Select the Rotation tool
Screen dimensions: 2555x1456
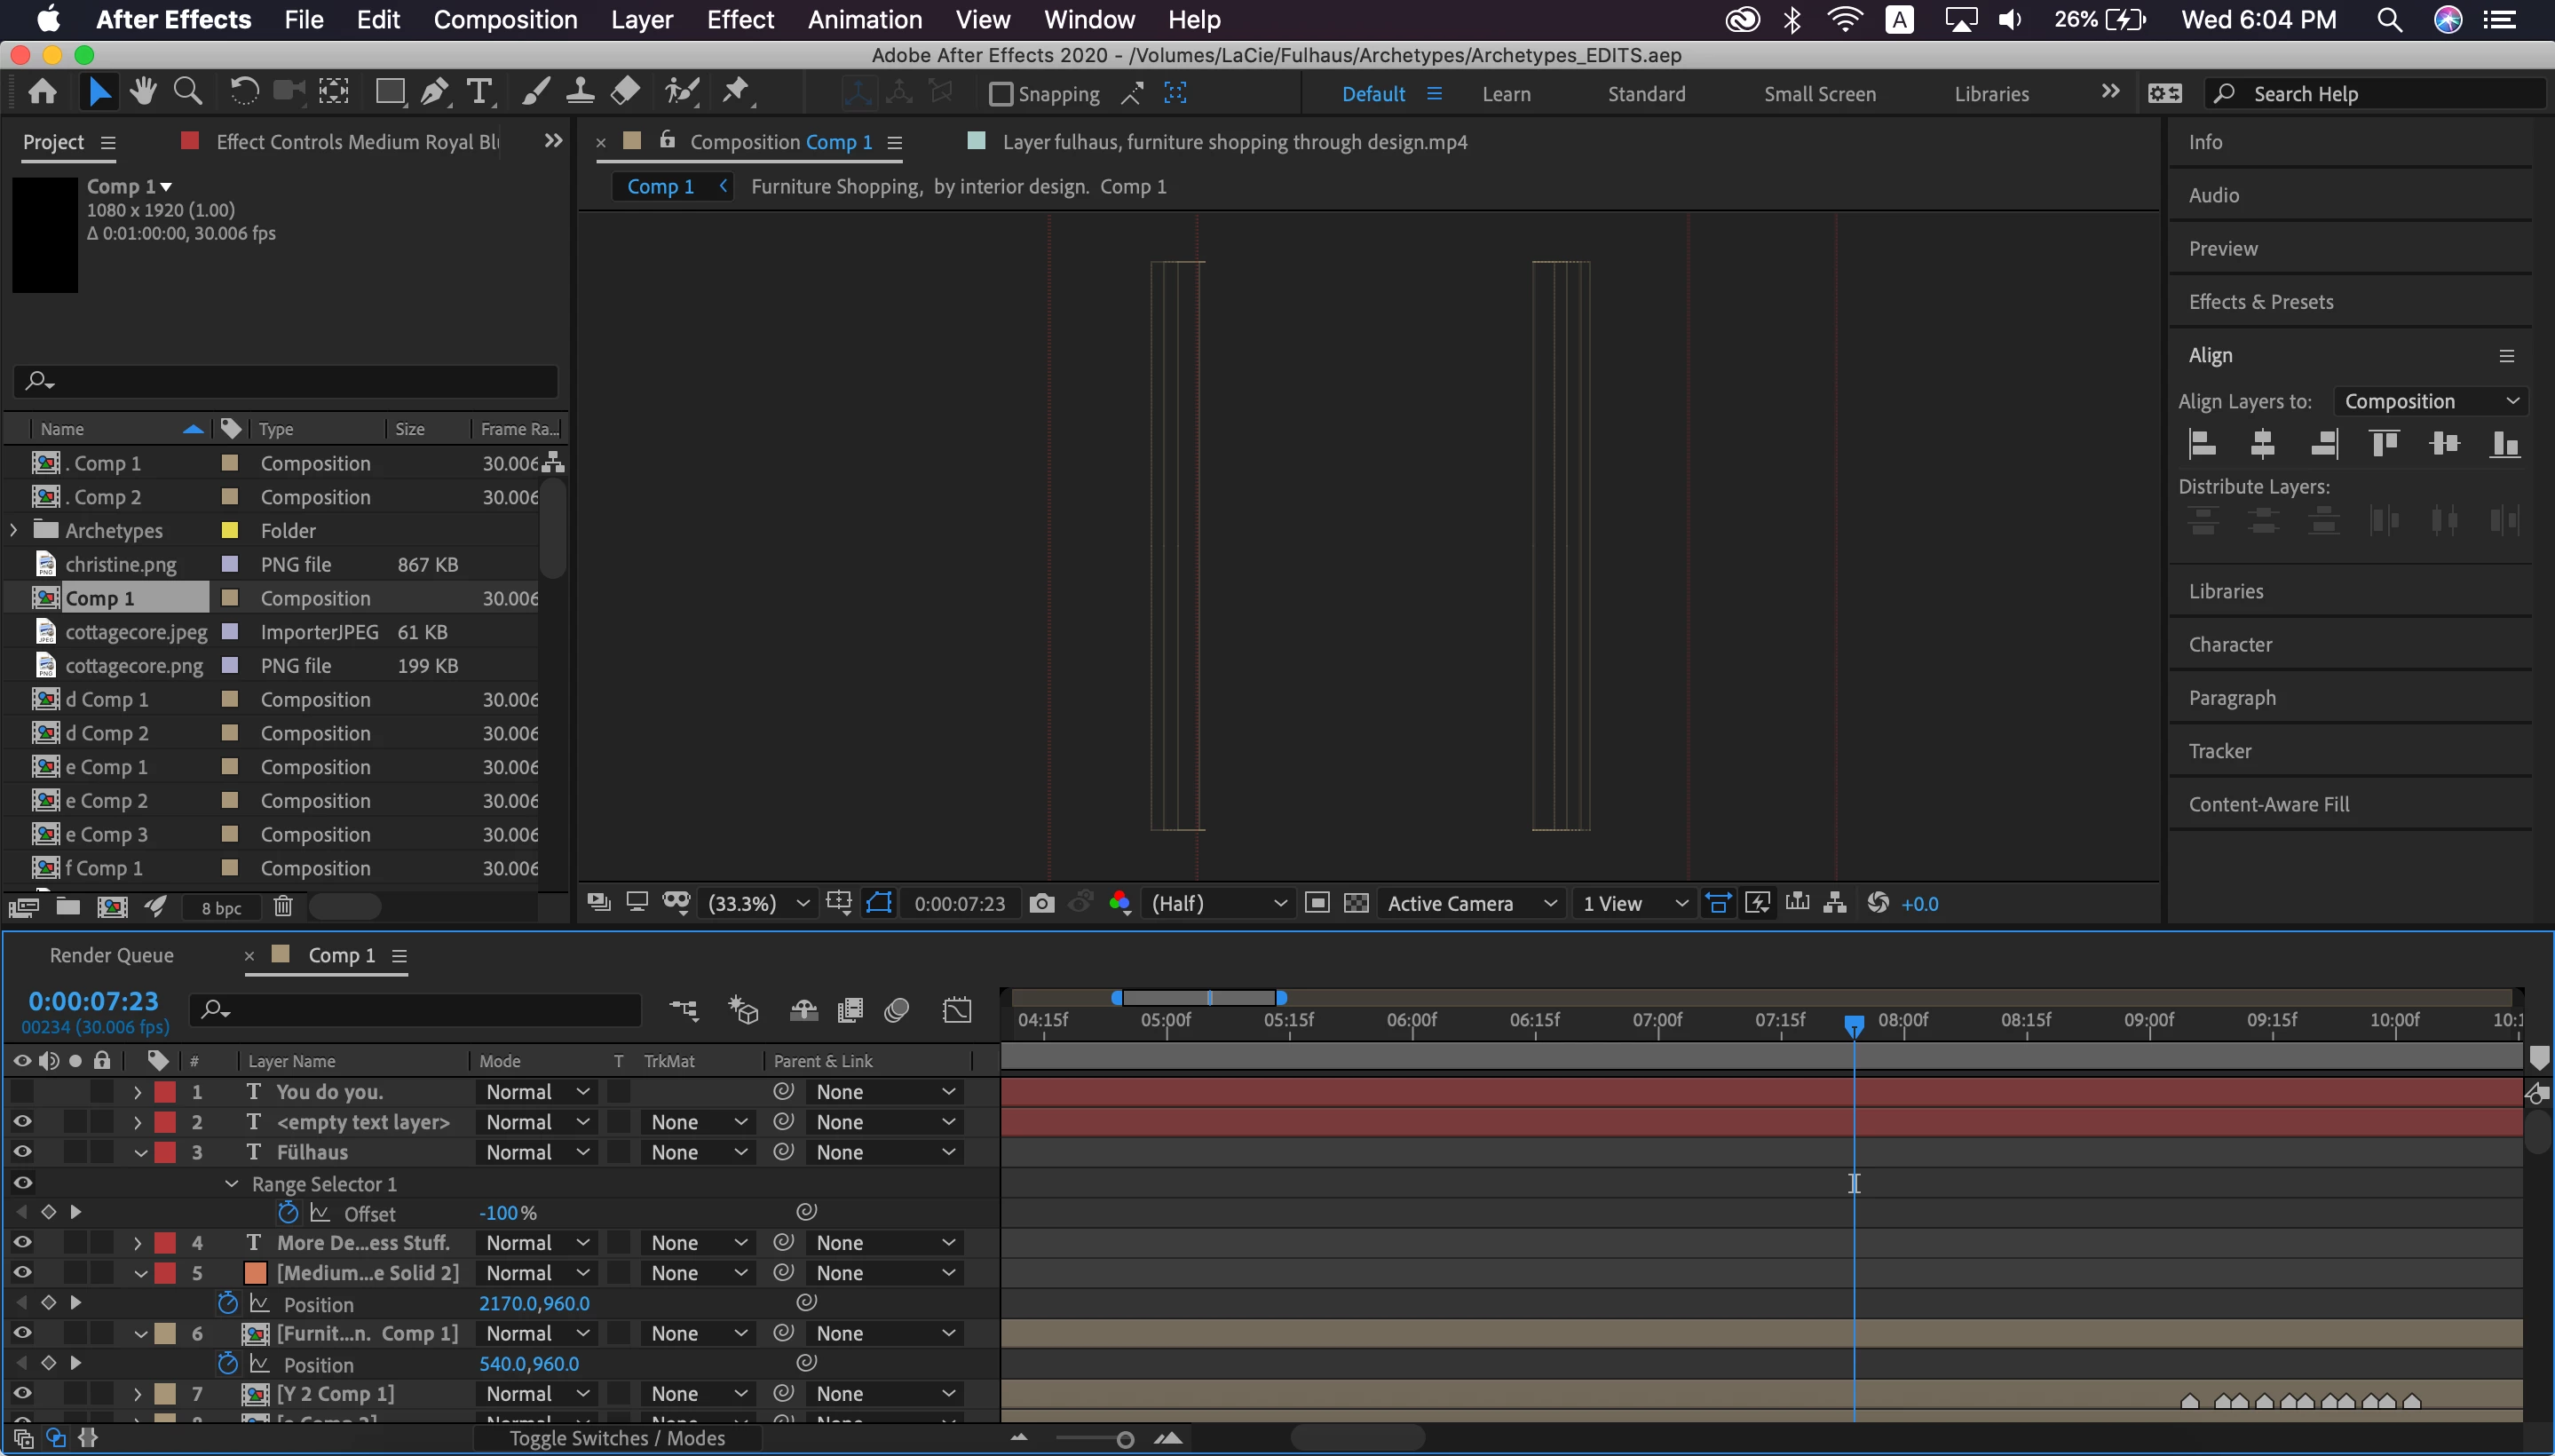tap(243, 93)
